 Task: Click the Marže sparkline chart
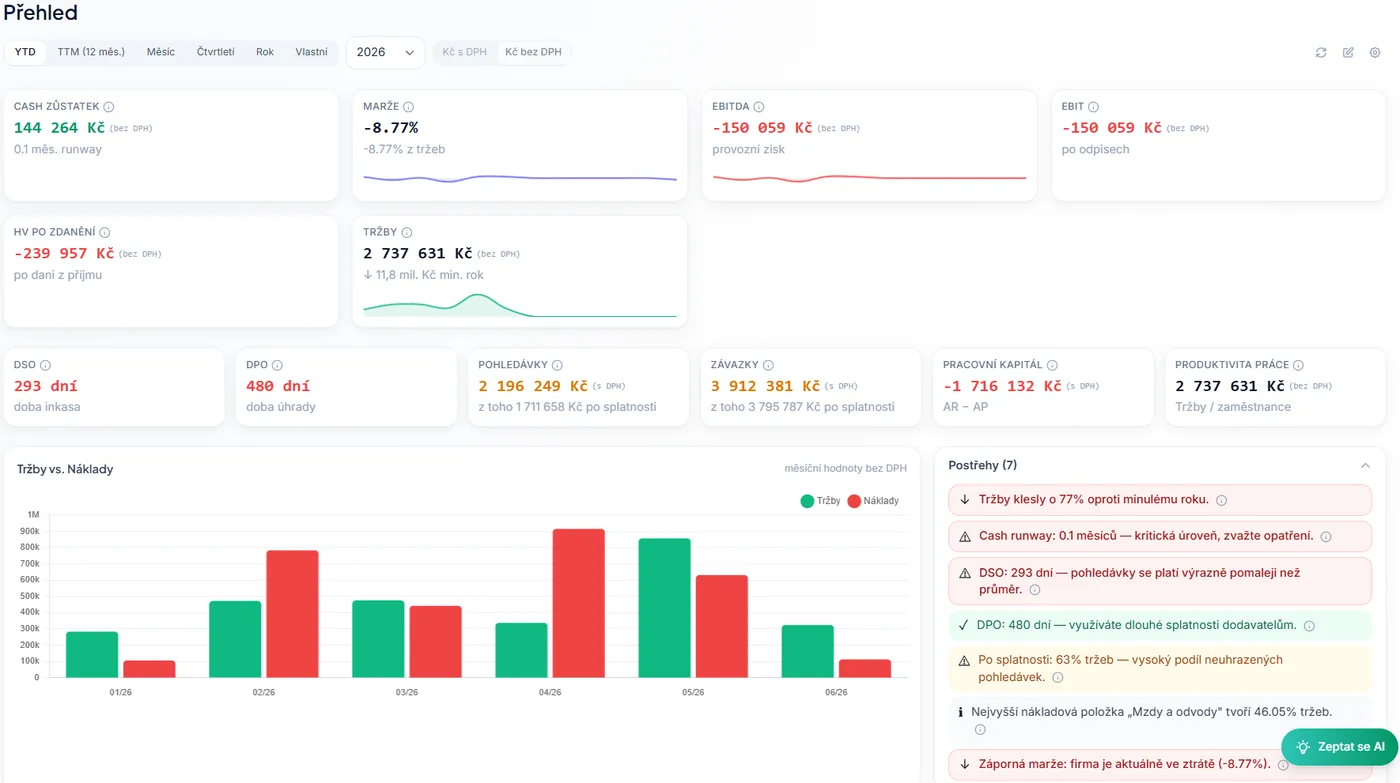coord(520,178)
